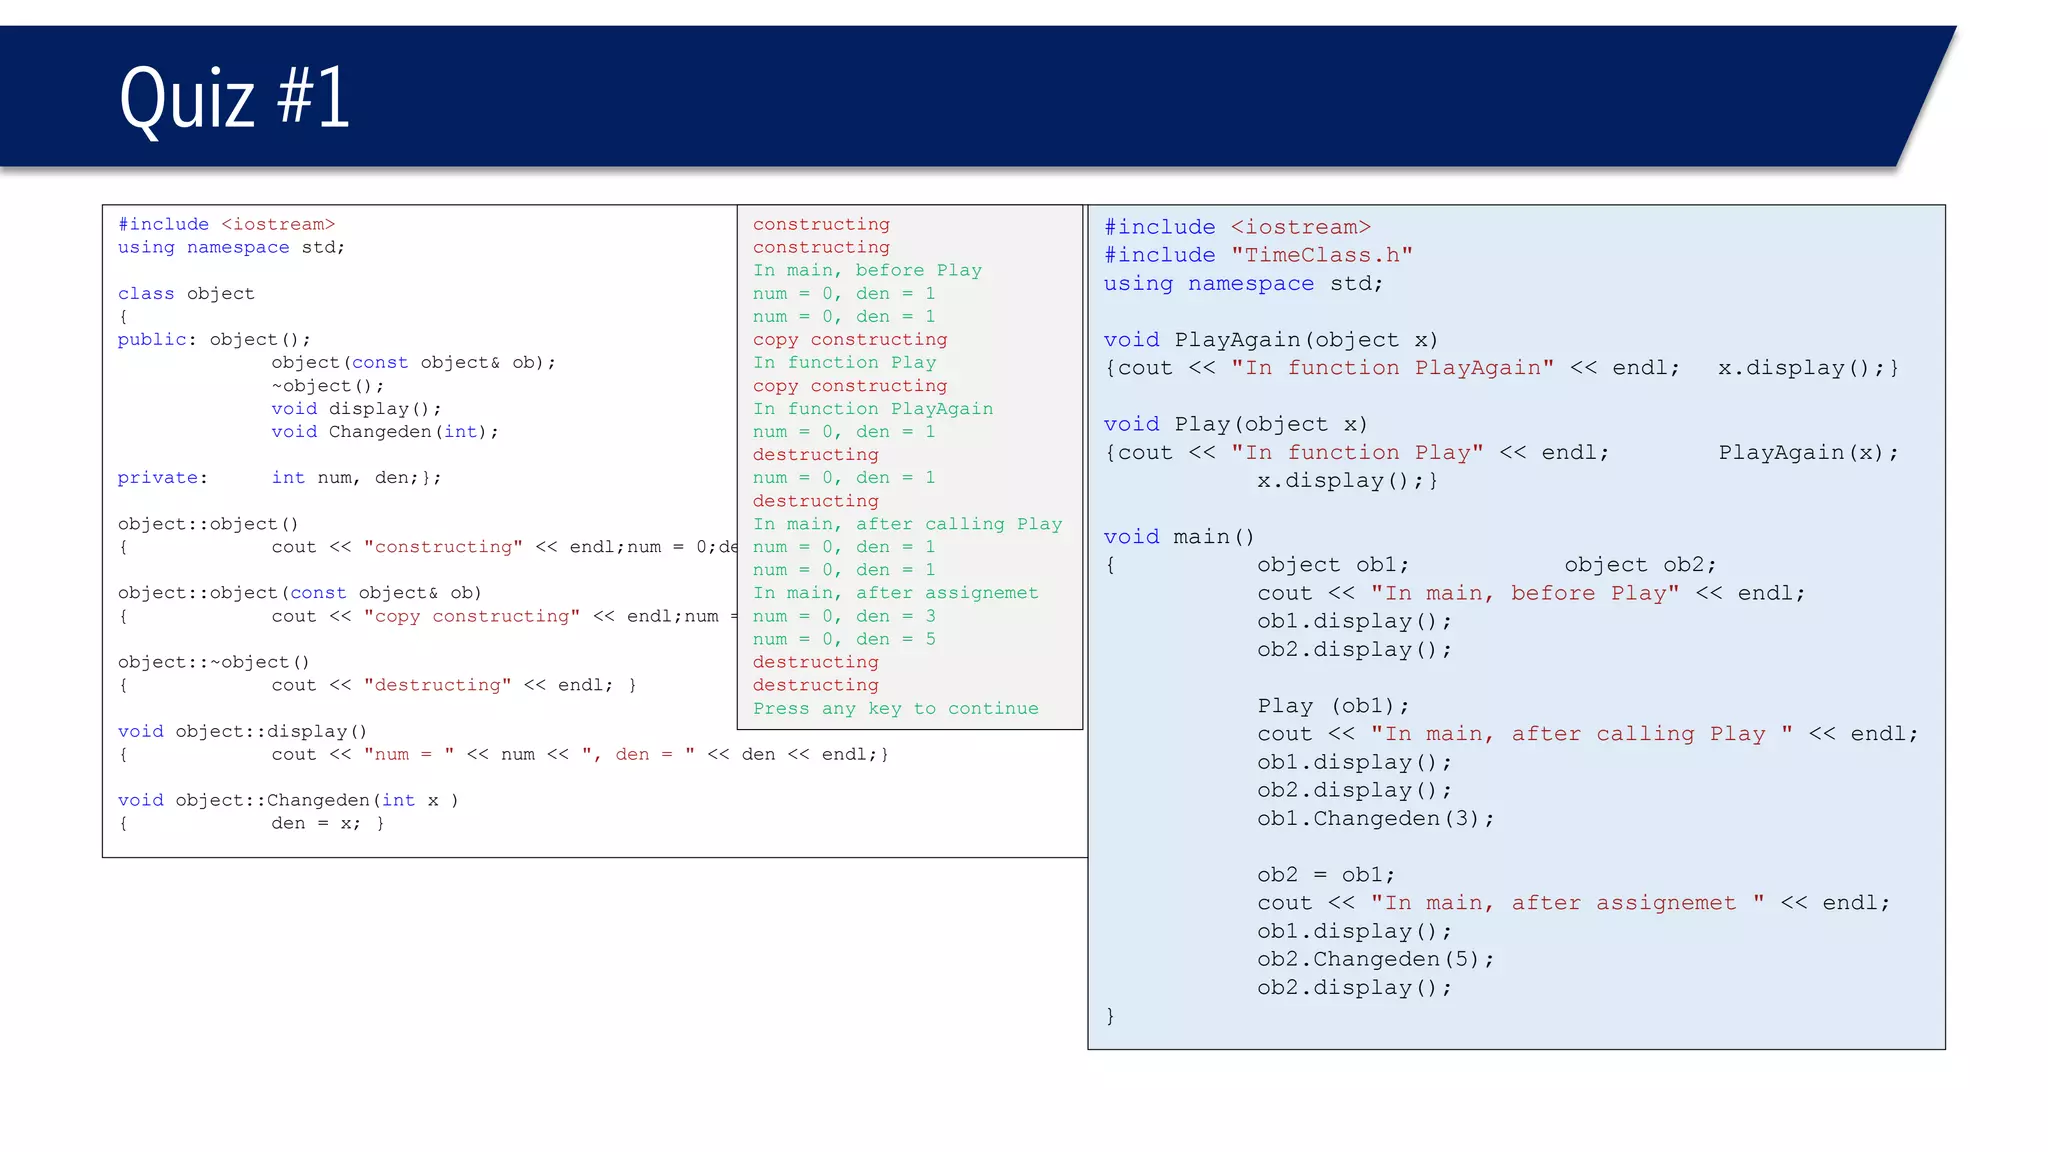Click the 'ob2.Changeden(5);' statement
The image size is (2048, 1152).
click(x=1375, y=959)
